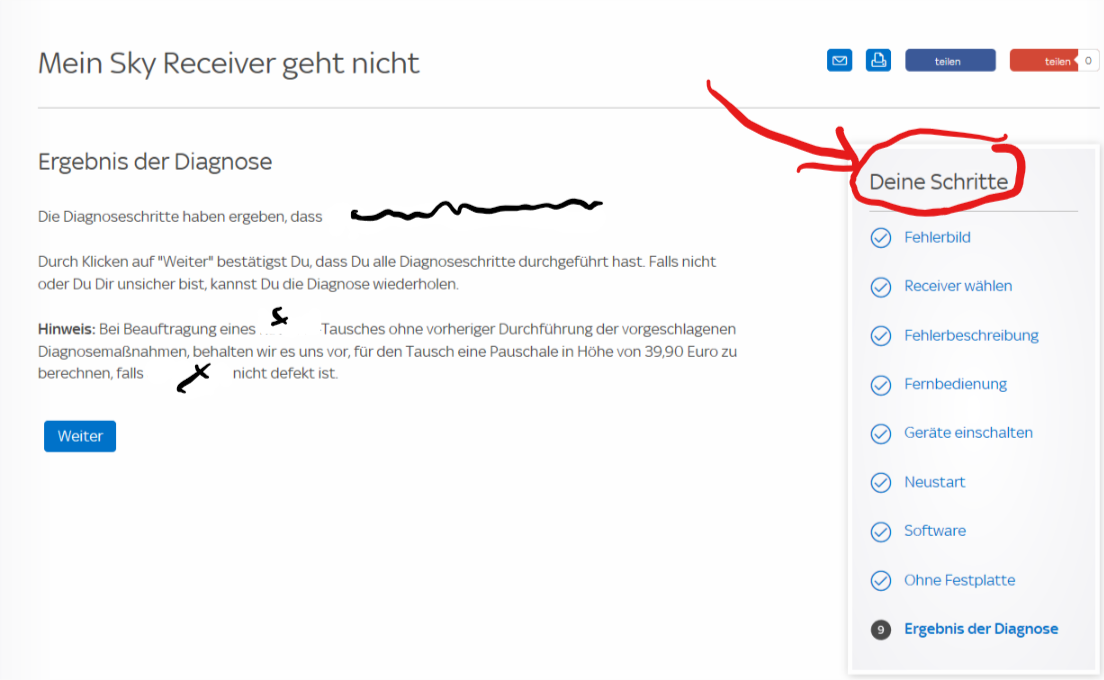Click the red teilen share button
1104x680 pixels.
click(1043, 61)
